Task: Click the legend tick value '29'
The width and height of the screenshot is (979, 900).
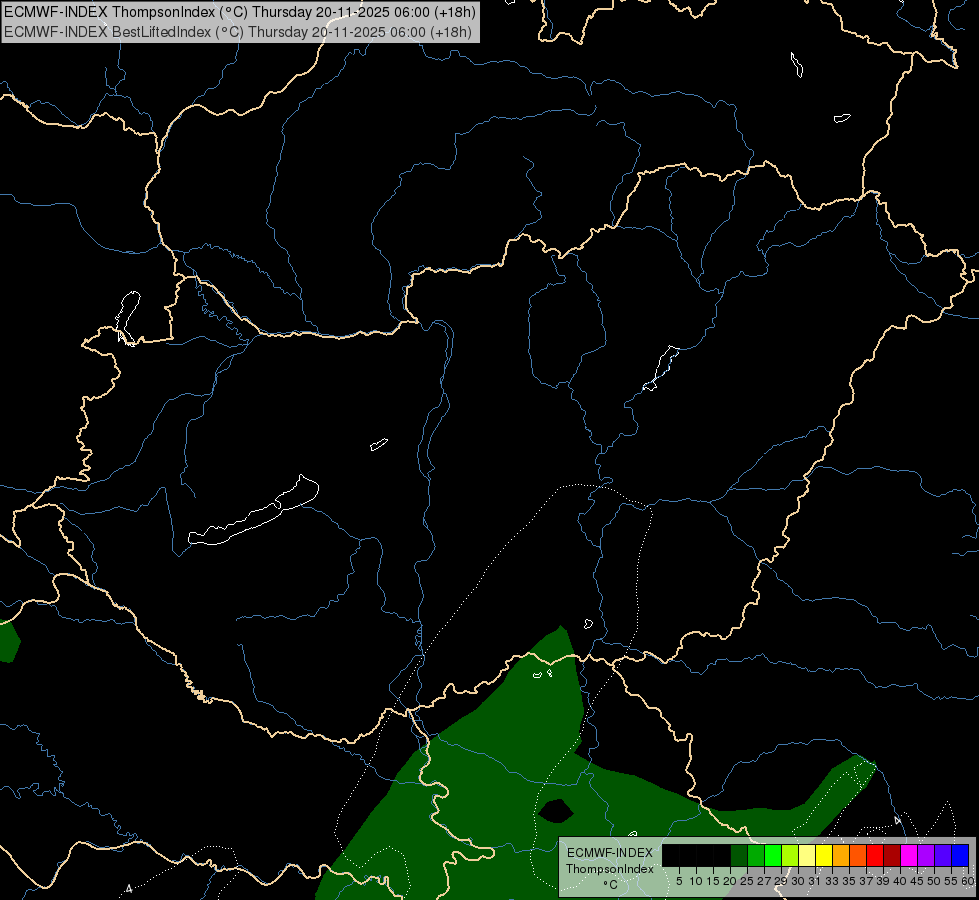Action: [x=781, y=881]
